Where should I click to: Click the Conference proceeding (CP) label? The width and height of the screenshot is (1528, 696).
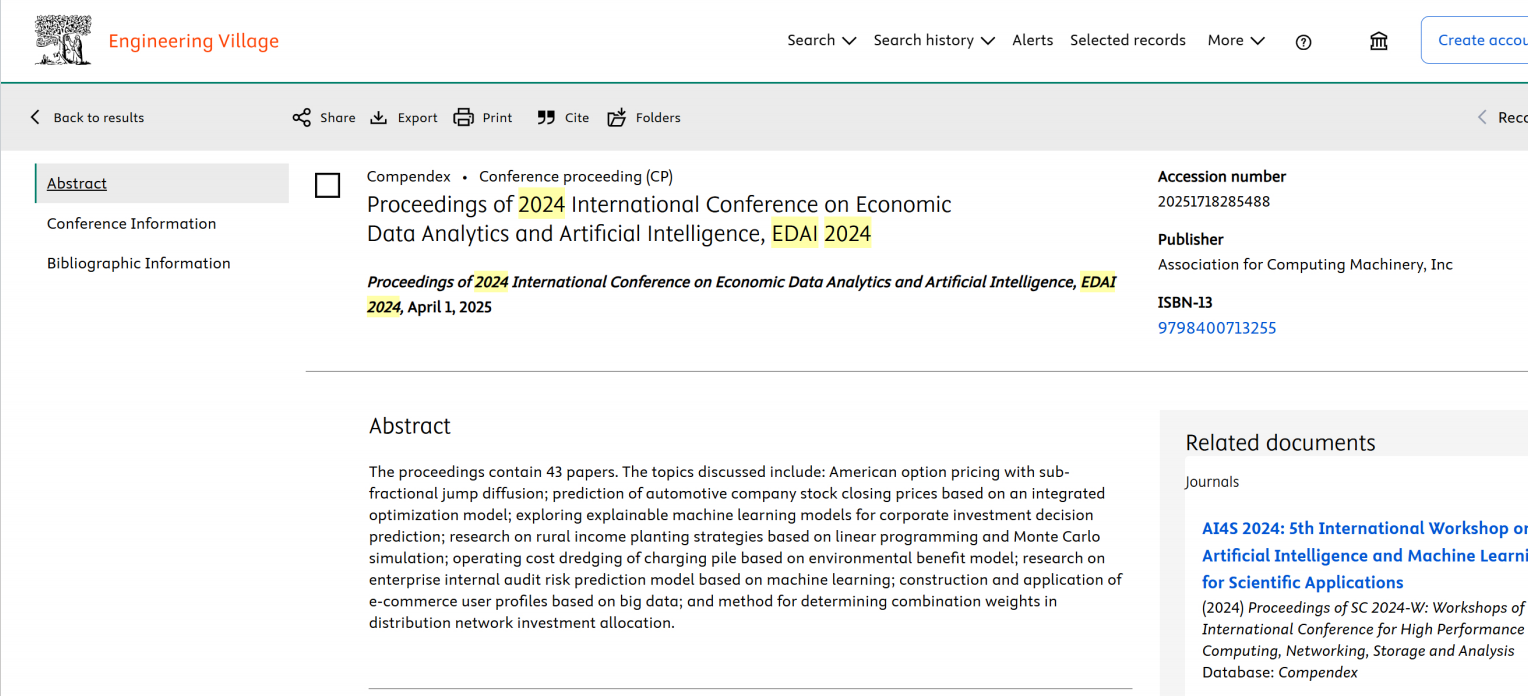(576, 176)
